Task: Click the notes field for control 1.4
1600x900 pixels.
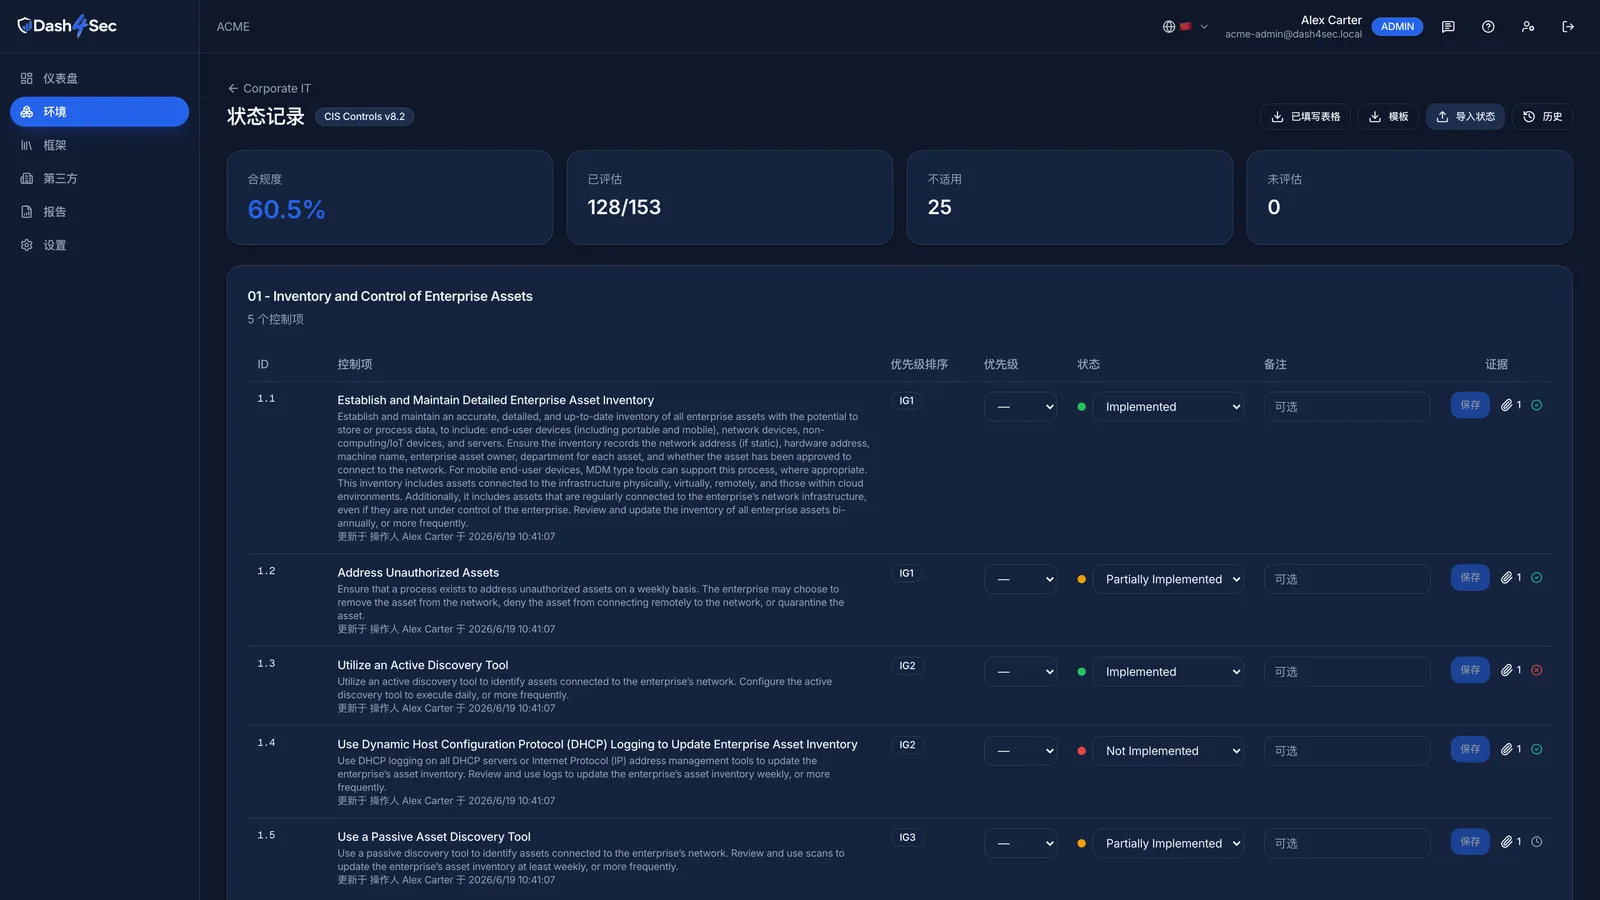Action: coord(1346,751)
